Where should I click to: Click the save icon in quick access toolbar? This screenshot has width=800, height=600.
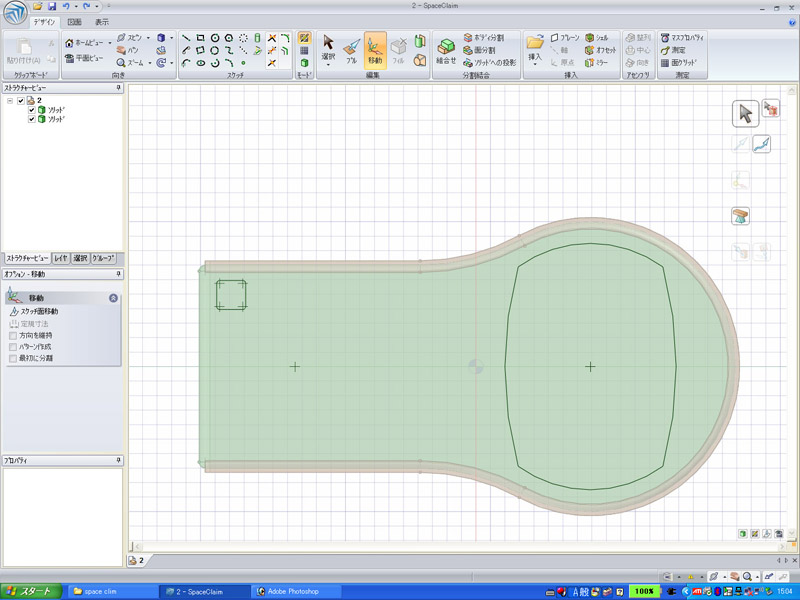click(x=51, y=7)
